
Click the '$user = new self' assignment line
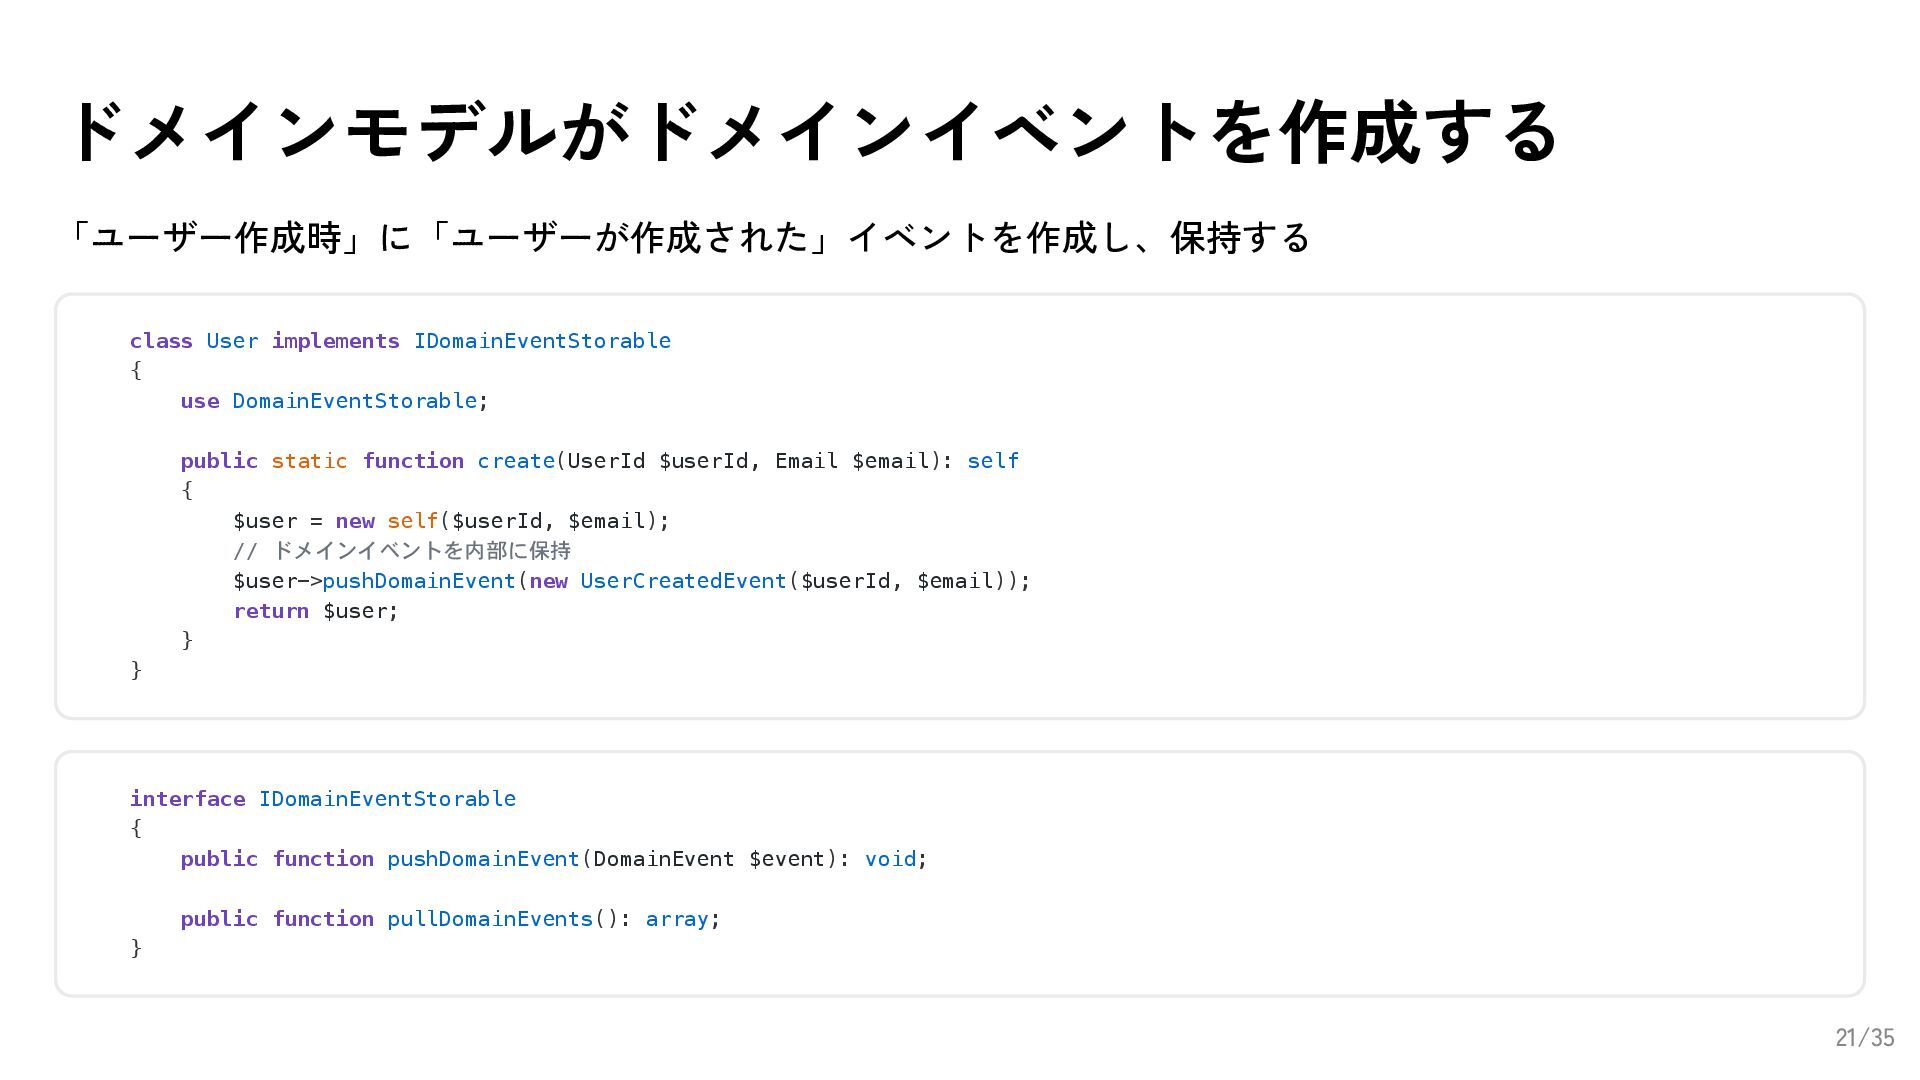click(x=451, y=521)
